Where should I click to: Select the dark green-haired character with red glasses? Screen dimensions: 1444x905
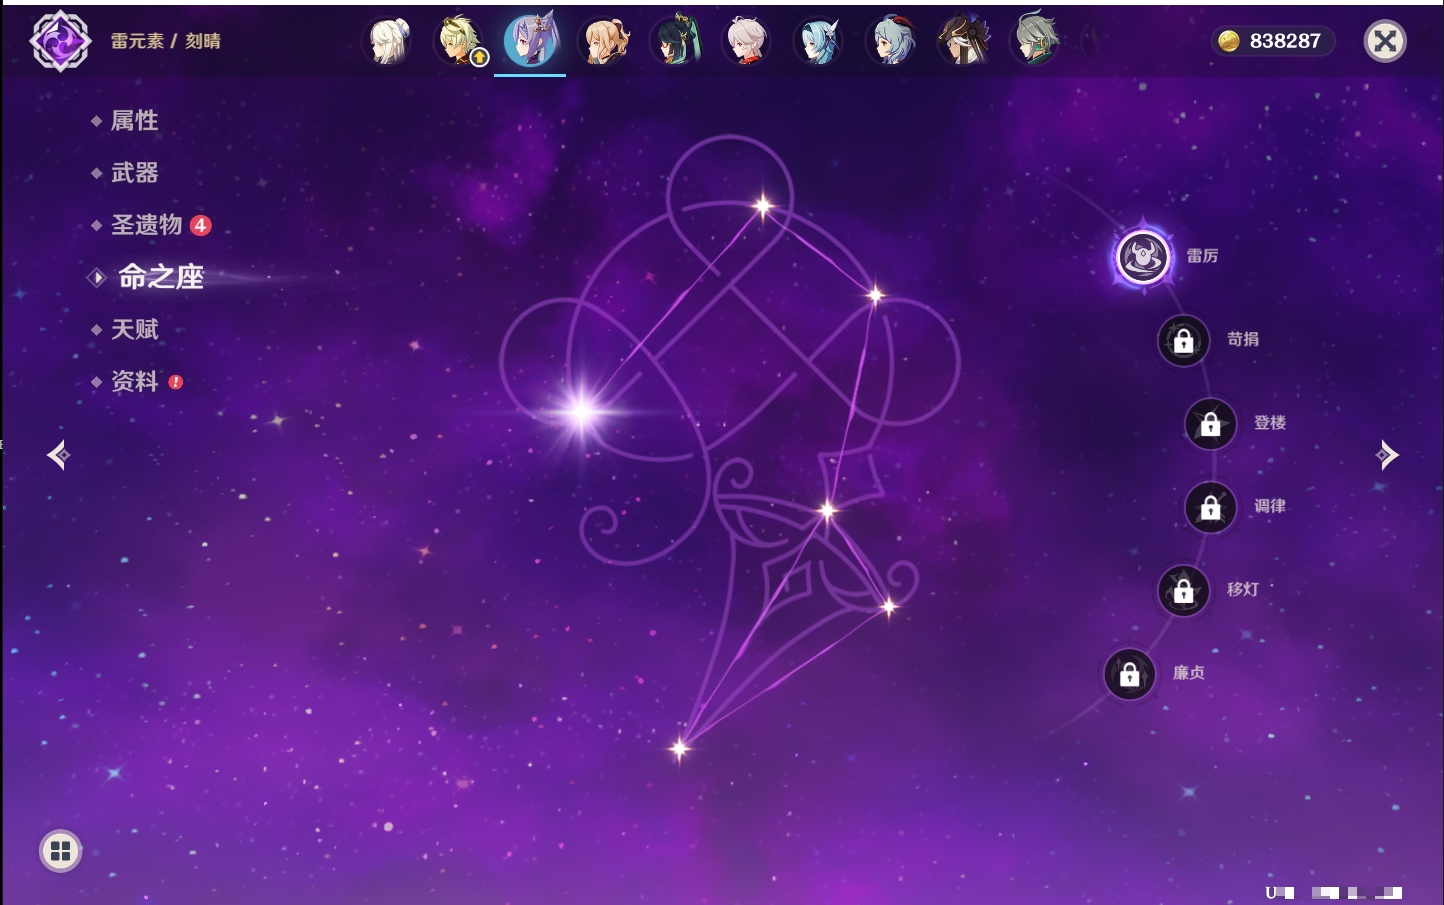(x=675, y=41)
